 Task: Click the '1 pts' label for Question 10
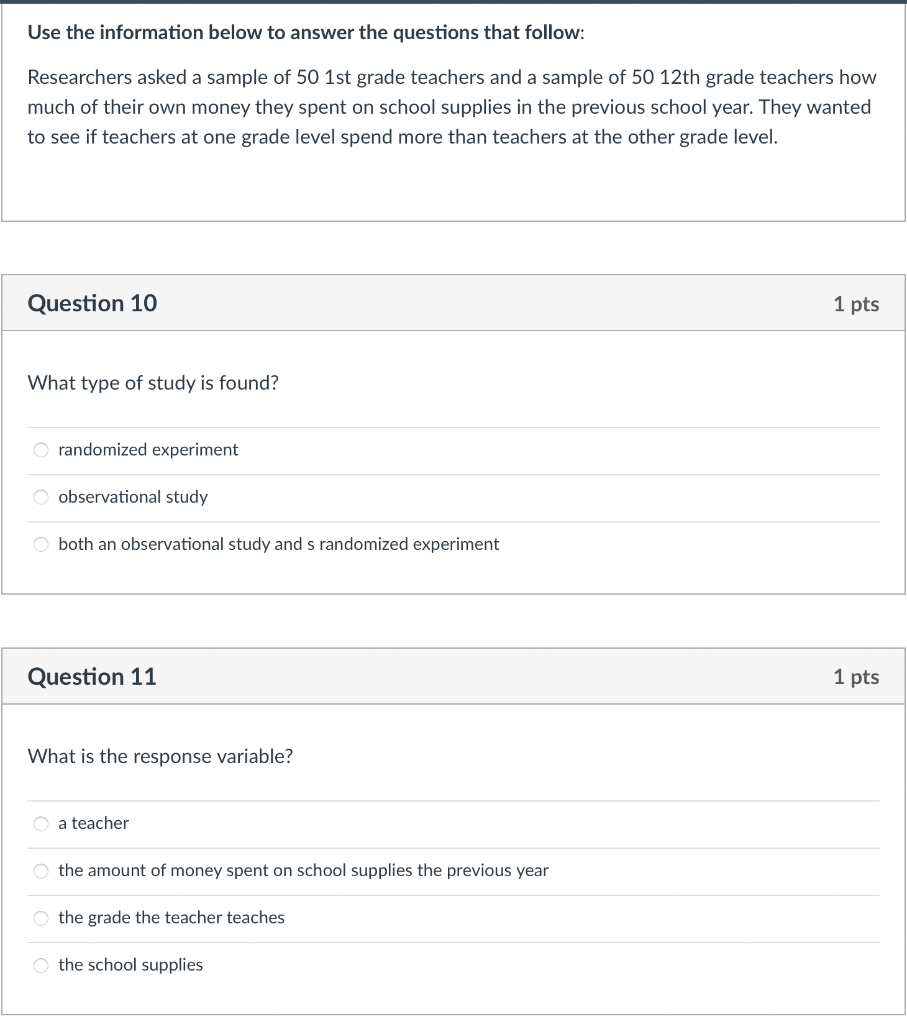(x=856, y=304)
